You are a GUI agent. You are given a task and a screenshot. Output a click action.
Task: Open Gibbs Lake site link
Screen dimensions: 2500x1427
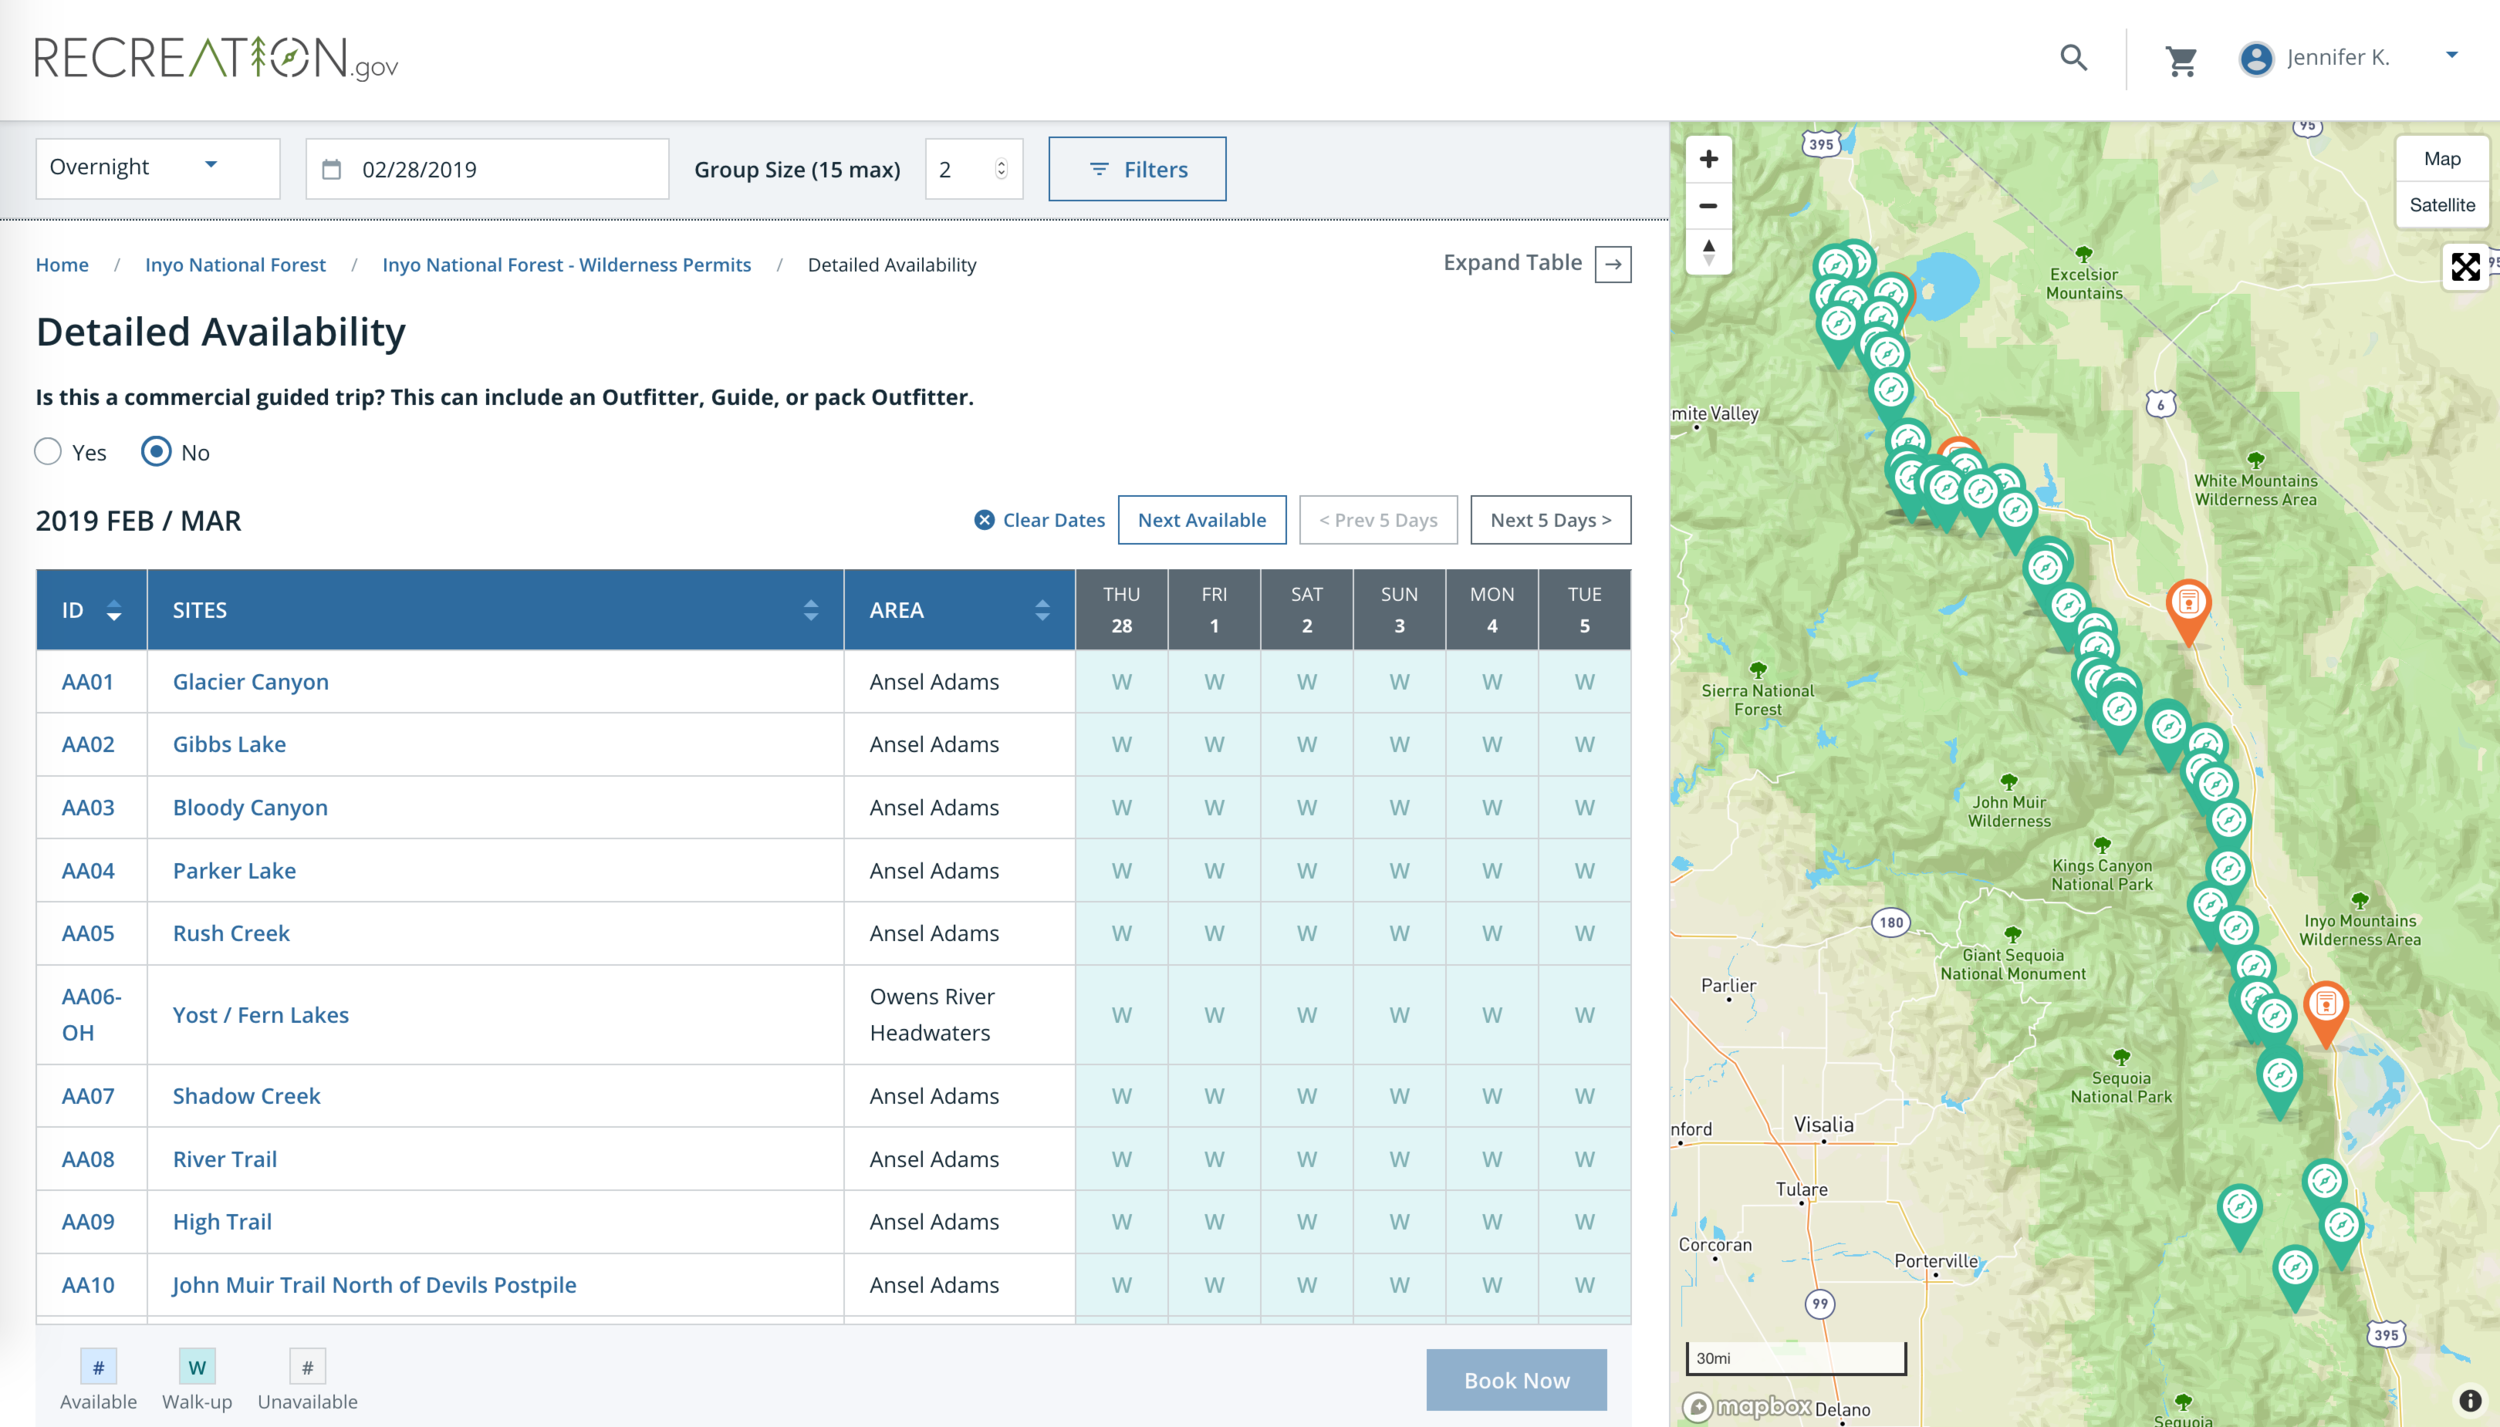click(x=229, y=744)
